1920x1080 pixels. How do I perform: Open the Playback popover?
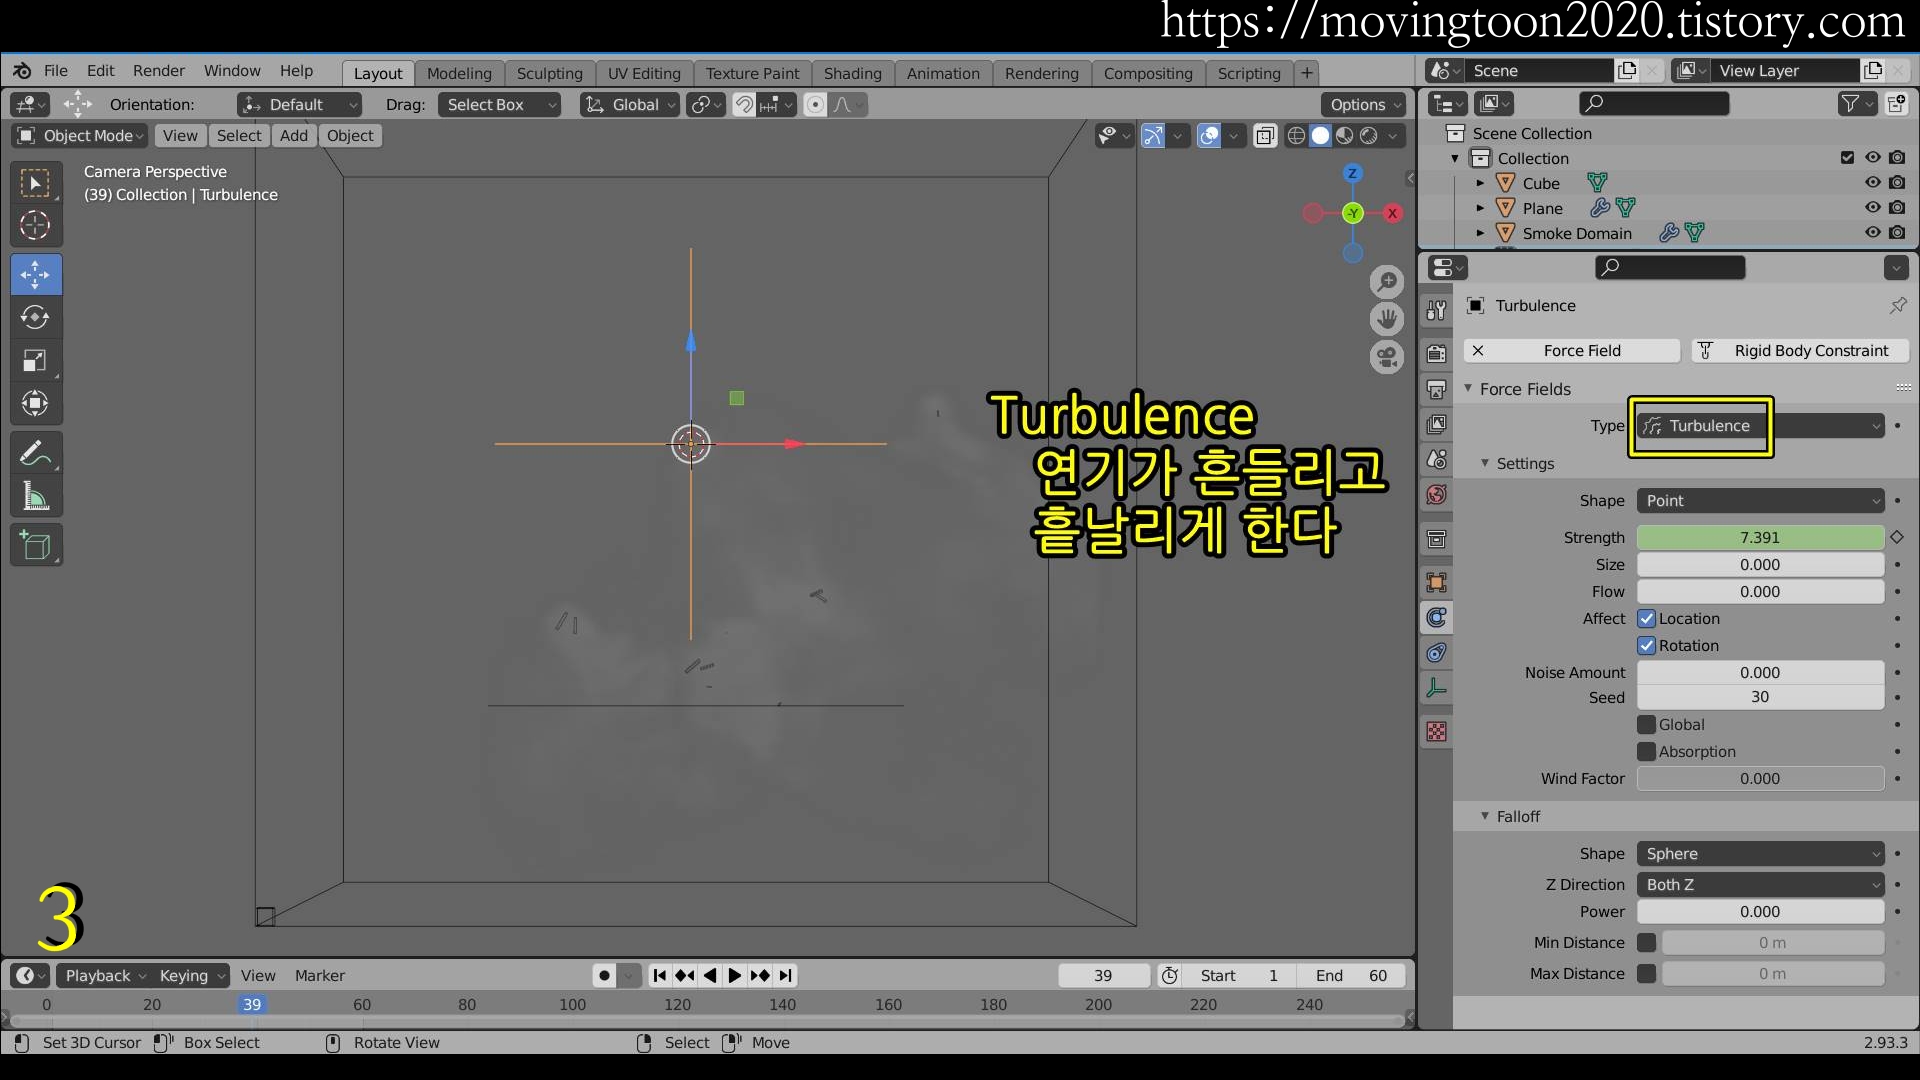click(105, 976)
